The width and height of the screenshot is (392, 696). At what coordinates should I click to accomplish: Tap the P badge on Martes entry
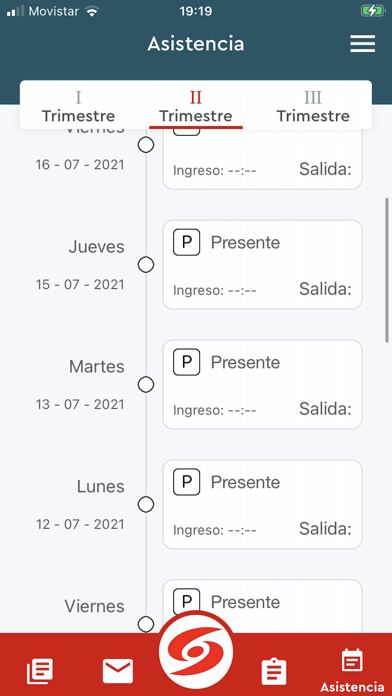pyautogui.click(x=186, y=362)
